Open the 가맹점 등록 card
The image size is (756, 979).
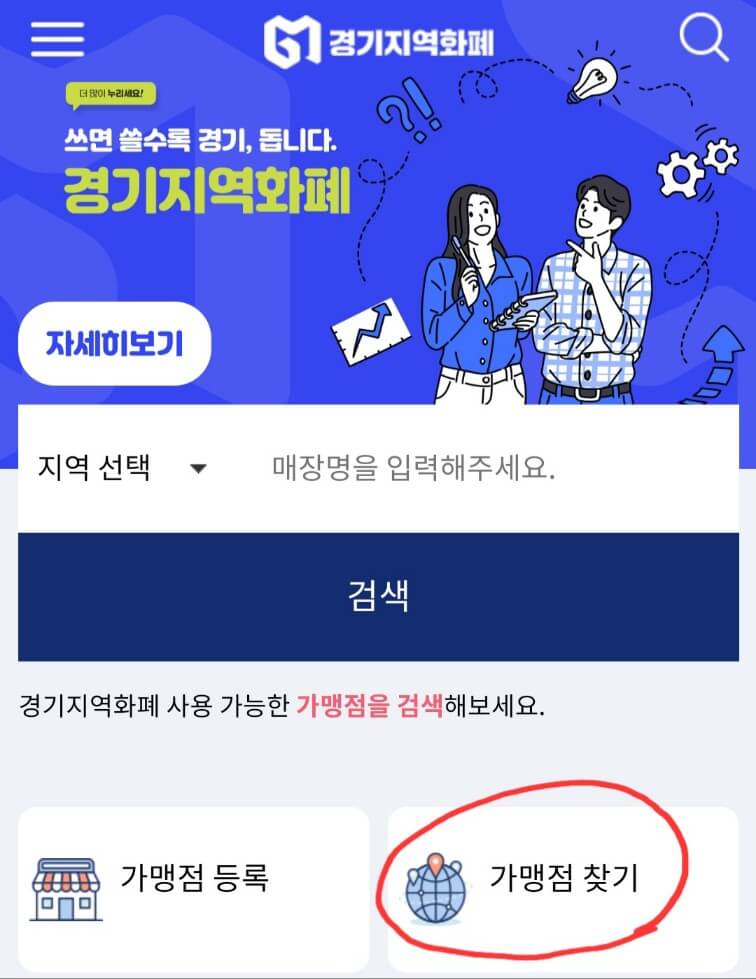pos(194,889)
